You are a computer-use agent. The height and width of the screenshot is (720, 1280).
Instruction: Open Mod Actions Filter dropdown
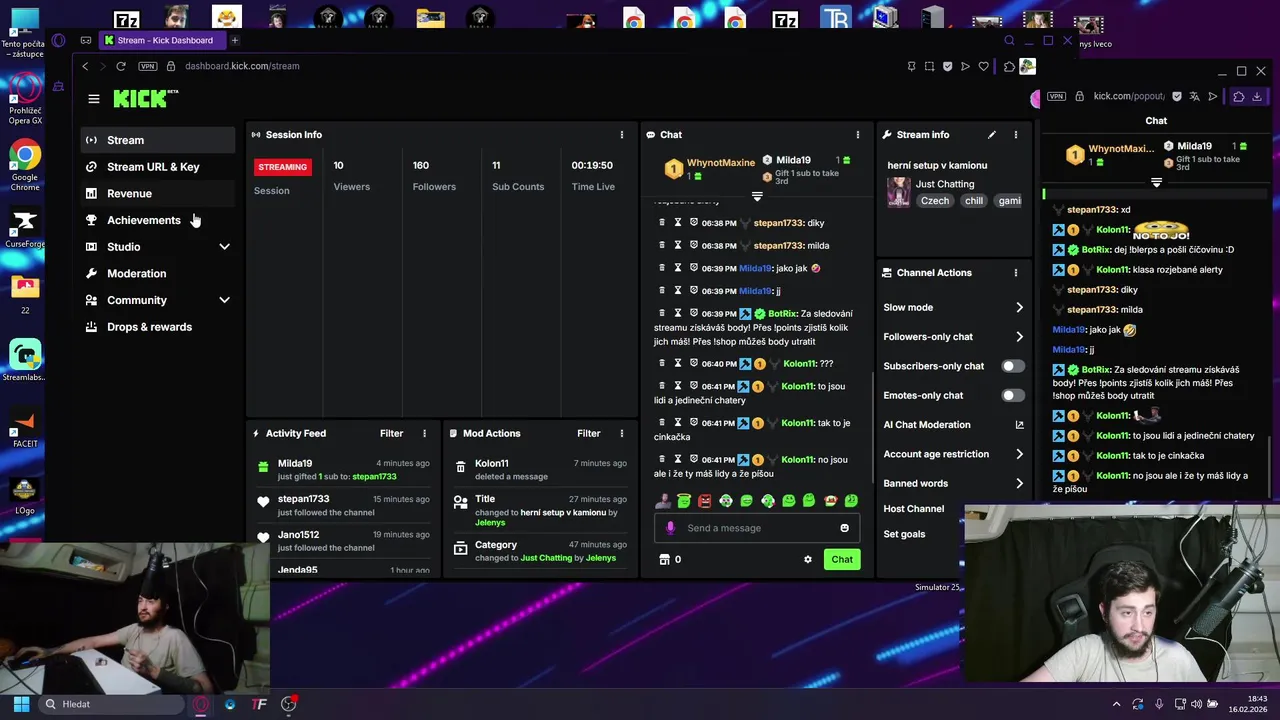(588, 434)
